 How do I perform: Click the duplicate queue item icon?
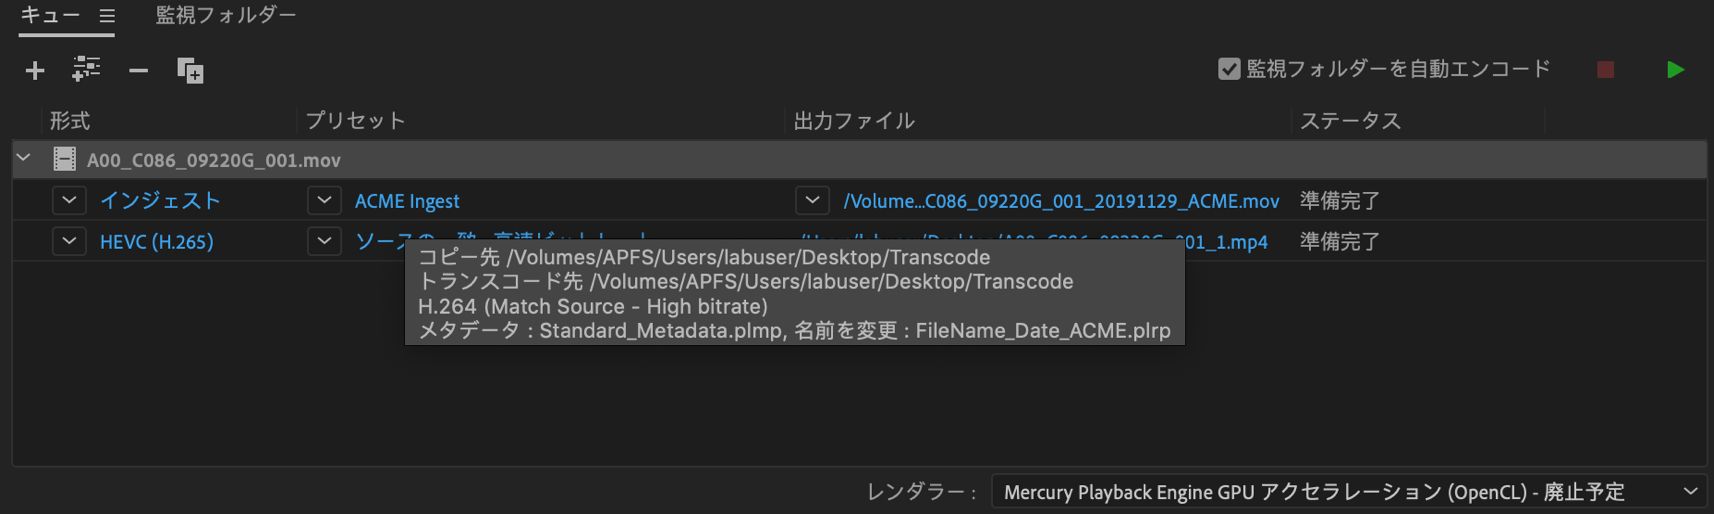tap(190, 70)
